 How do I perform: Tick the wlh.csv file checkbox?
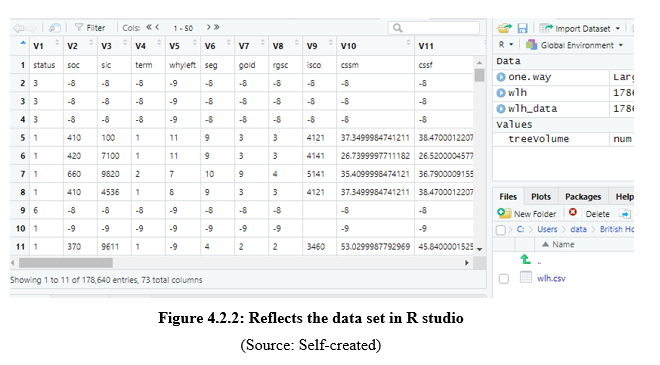click(x=503, y=279)
